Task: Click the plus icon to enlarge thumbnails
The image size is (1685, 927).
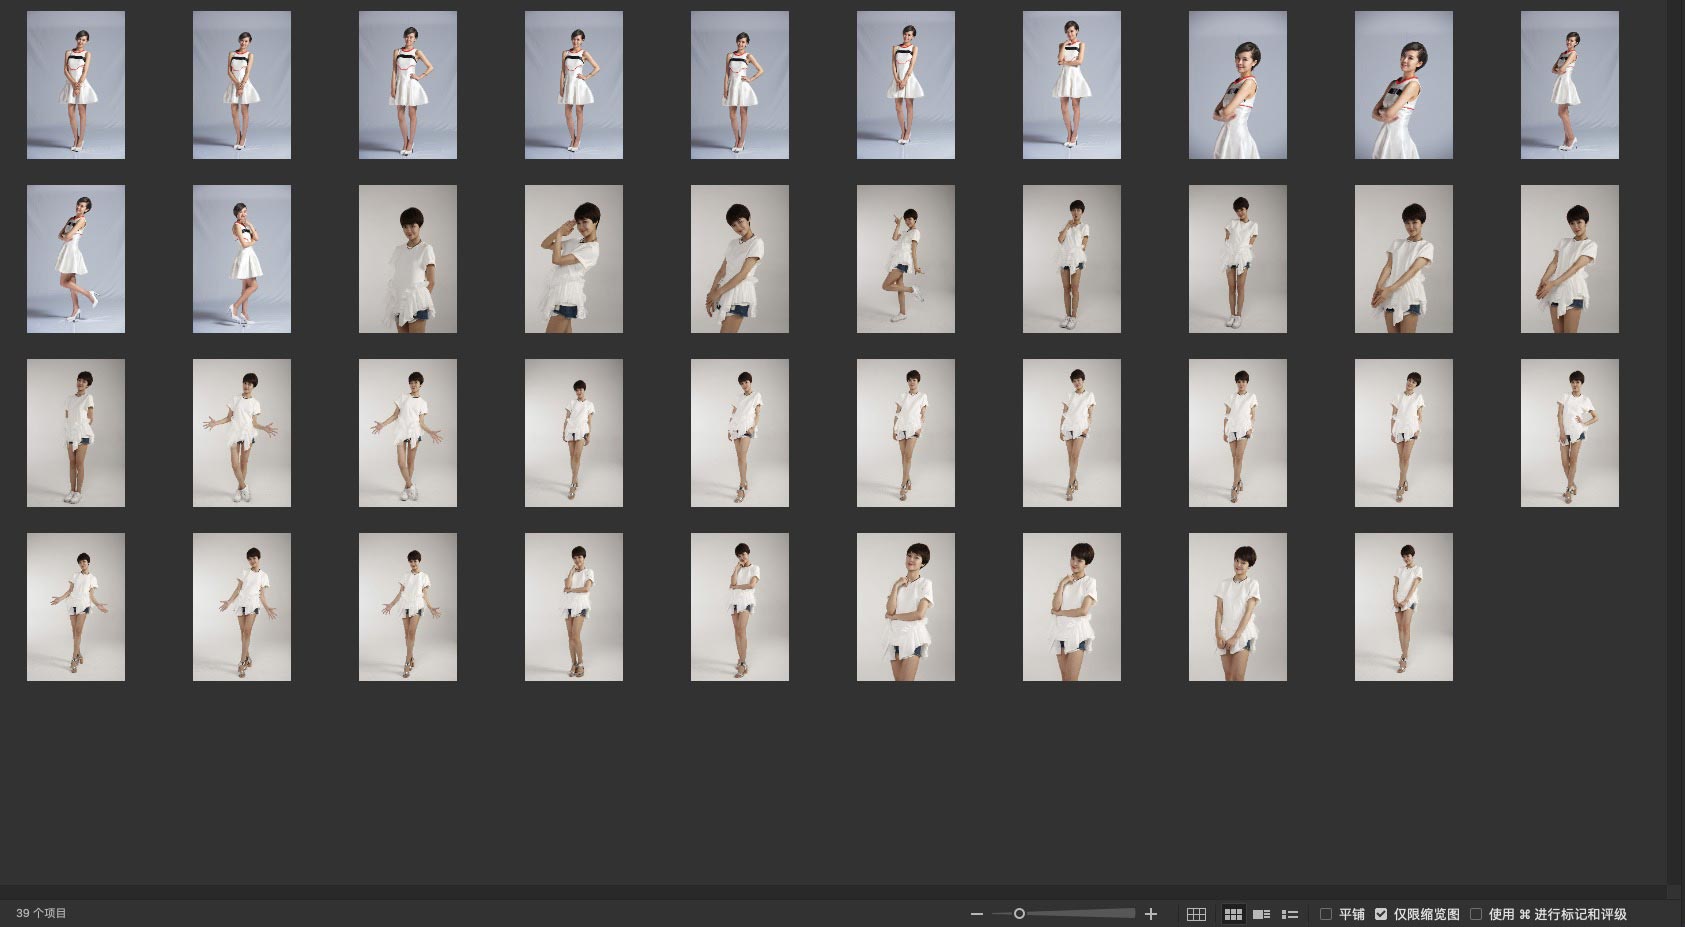Action: pos(1151,914)
